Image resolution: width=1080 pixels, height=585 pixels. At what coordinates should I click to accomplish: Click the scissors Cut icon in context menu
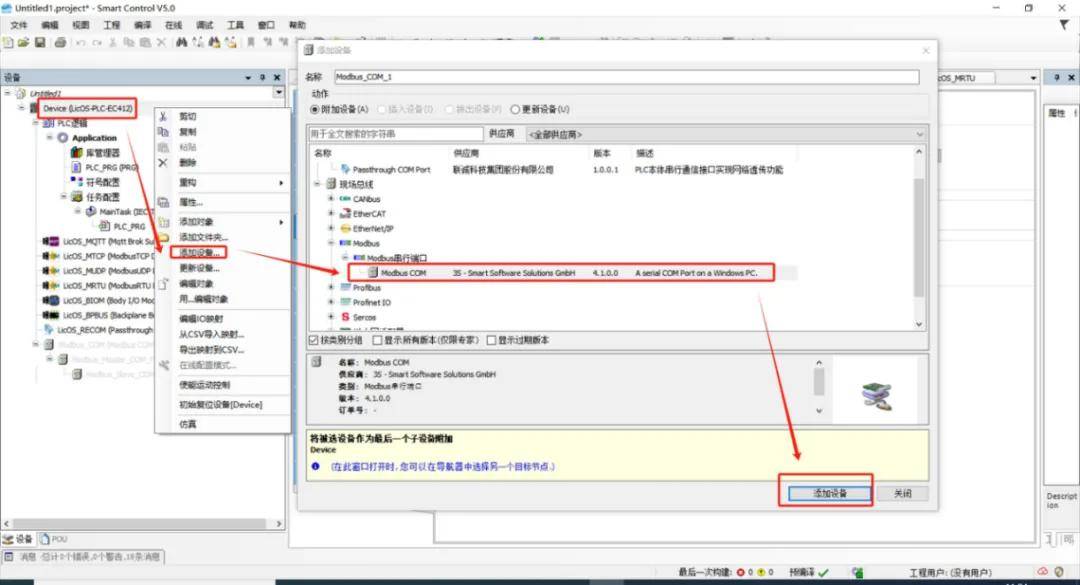tap(163, 116)
